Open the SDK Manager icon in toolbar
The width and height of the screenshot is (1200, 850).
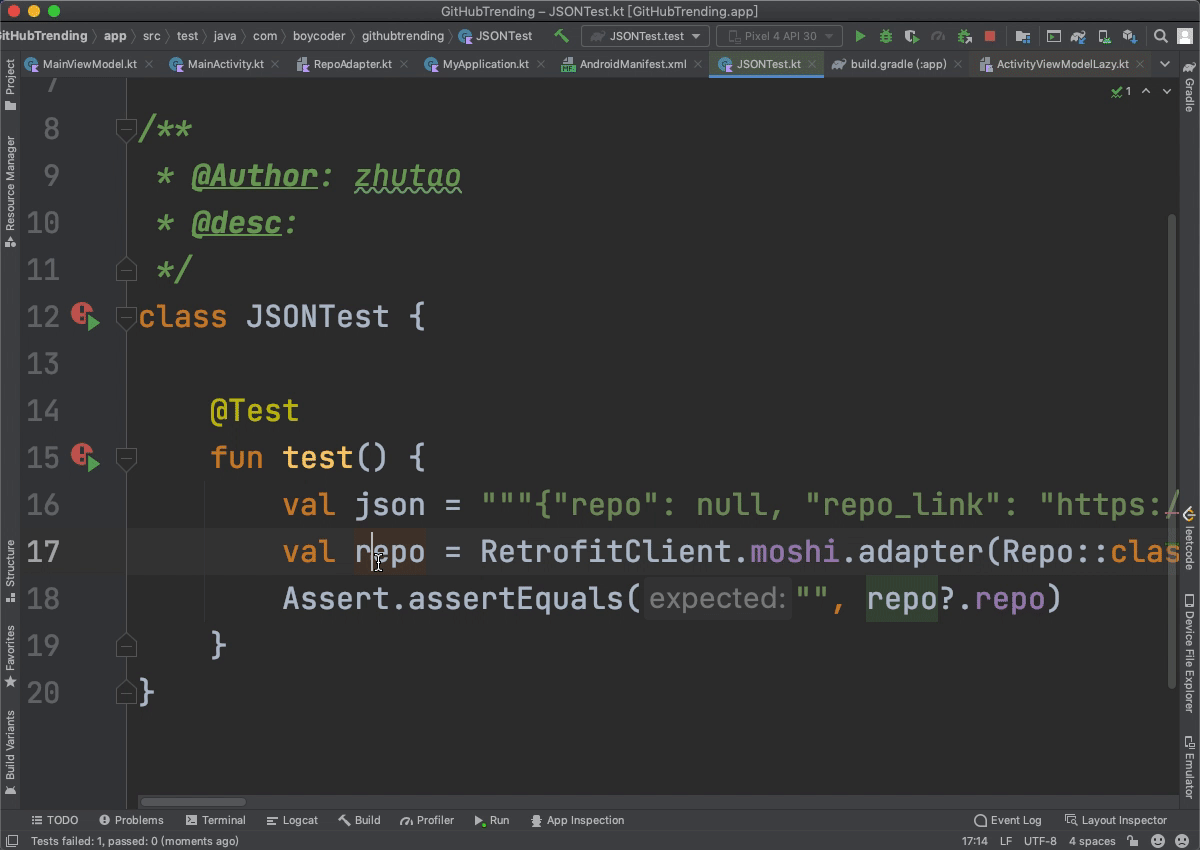[x=1129, y=36]
